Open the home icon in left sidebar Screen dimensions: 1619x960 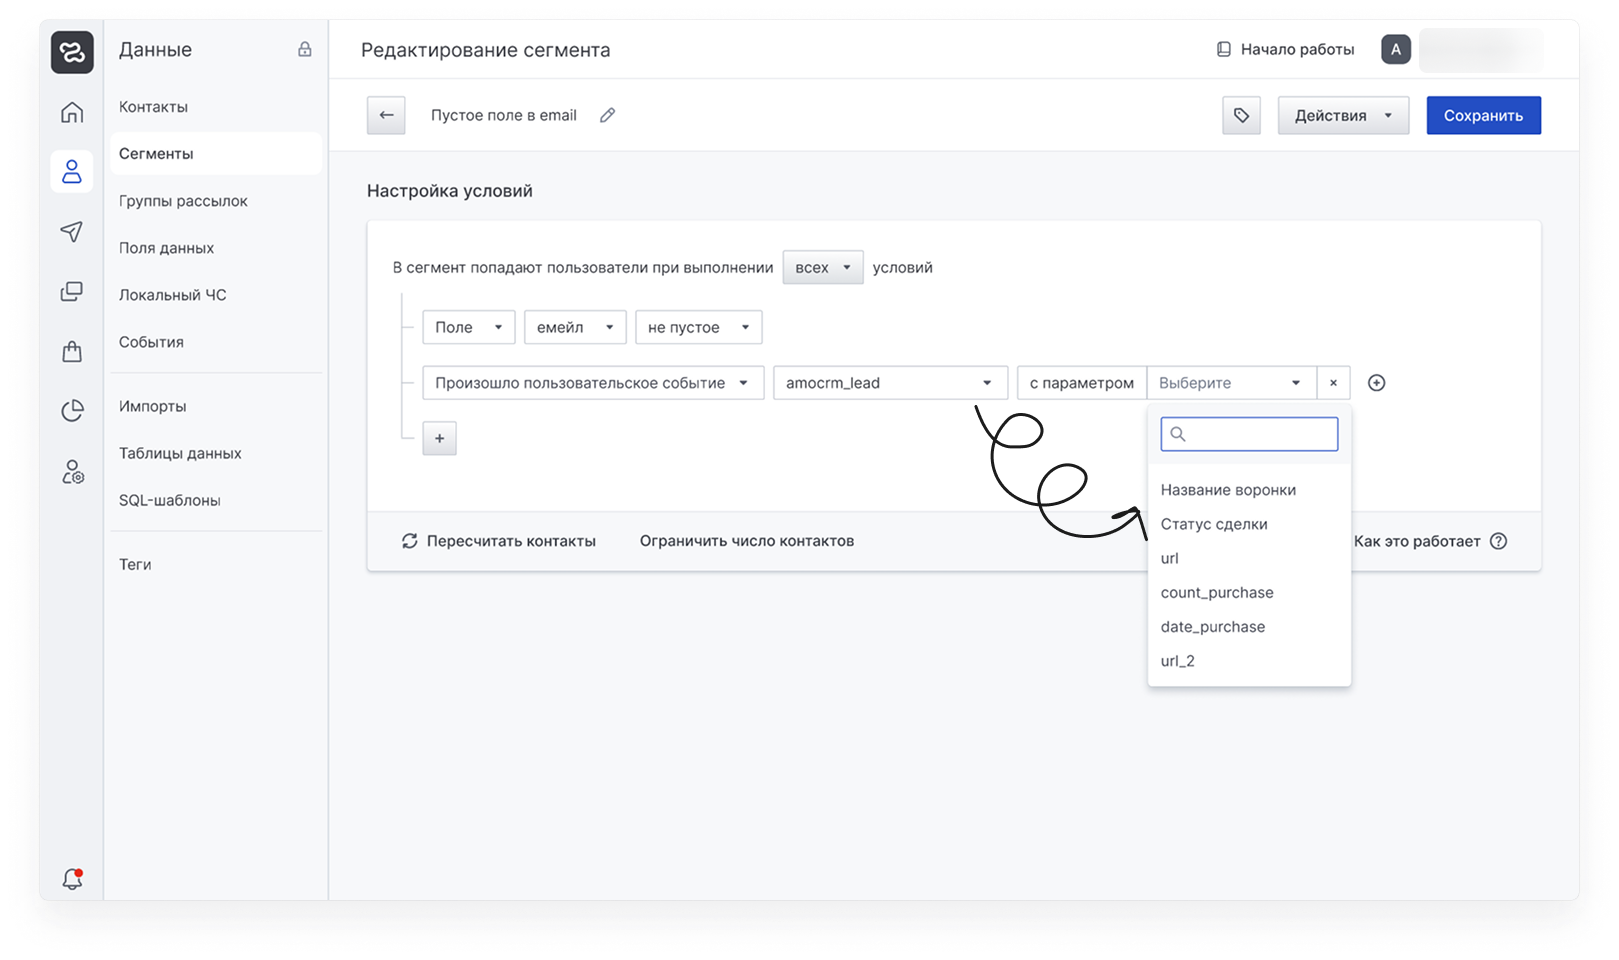72,112
